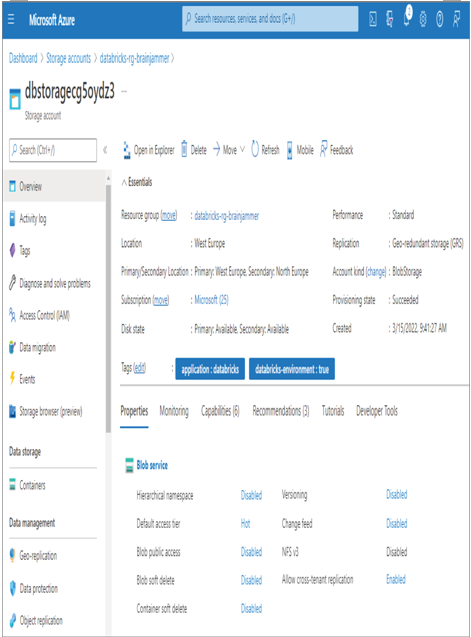471x637 pixels.
Task: Go to Dashboard breadcrumb
Action: [23, 58]
